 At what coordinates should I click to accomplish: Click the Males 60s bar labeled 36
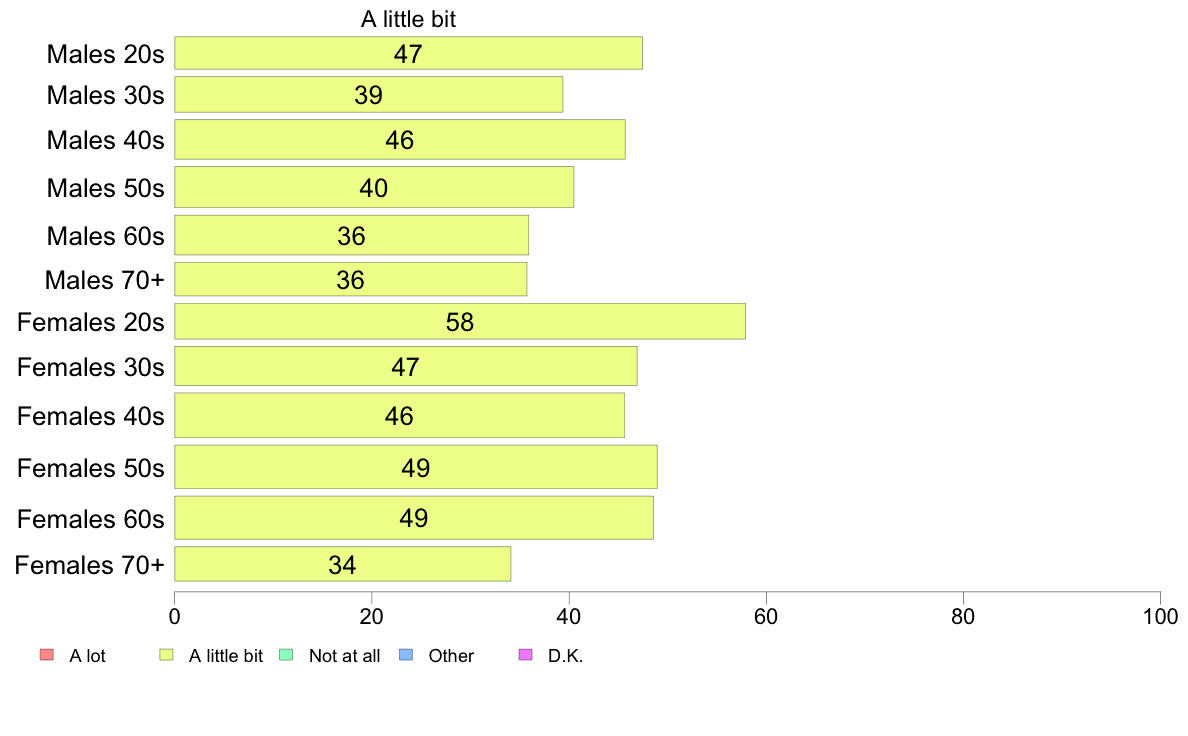tap(352, 235)
